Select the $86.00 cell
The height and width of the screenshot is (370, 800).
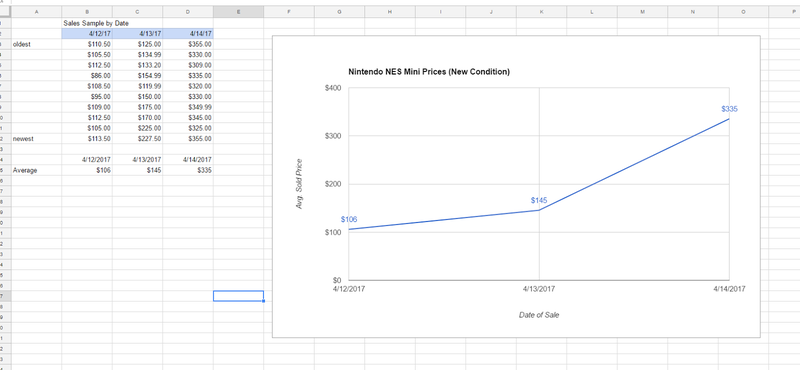[x=87, y=76]
